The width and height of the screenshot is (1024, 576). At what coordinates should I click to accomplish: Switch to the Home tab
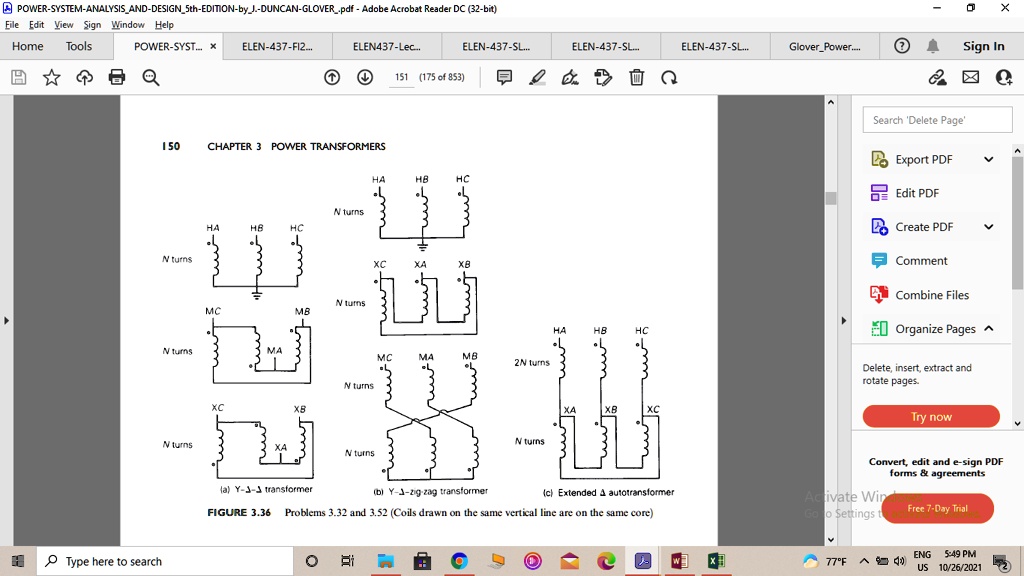(x=27, y=46)
